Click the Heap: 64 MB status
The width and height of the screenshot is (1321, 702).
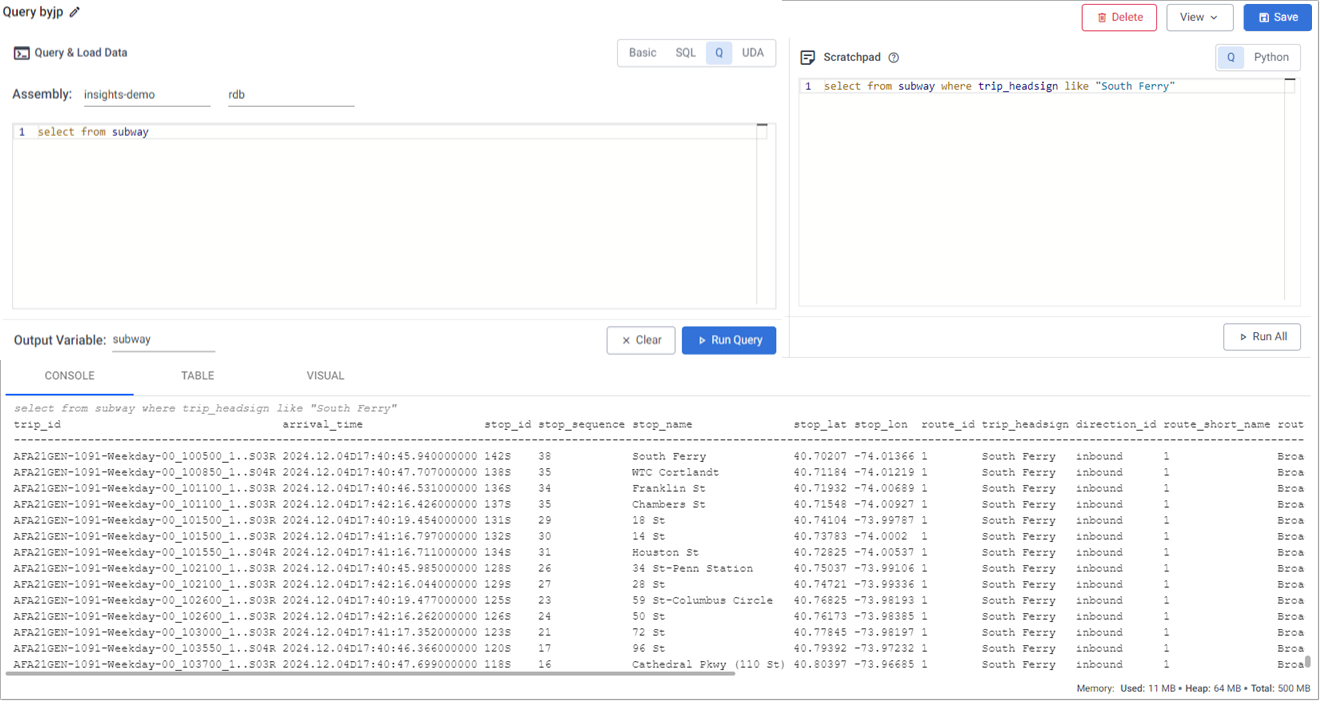pyautogui.click(x=1213, y=689)
